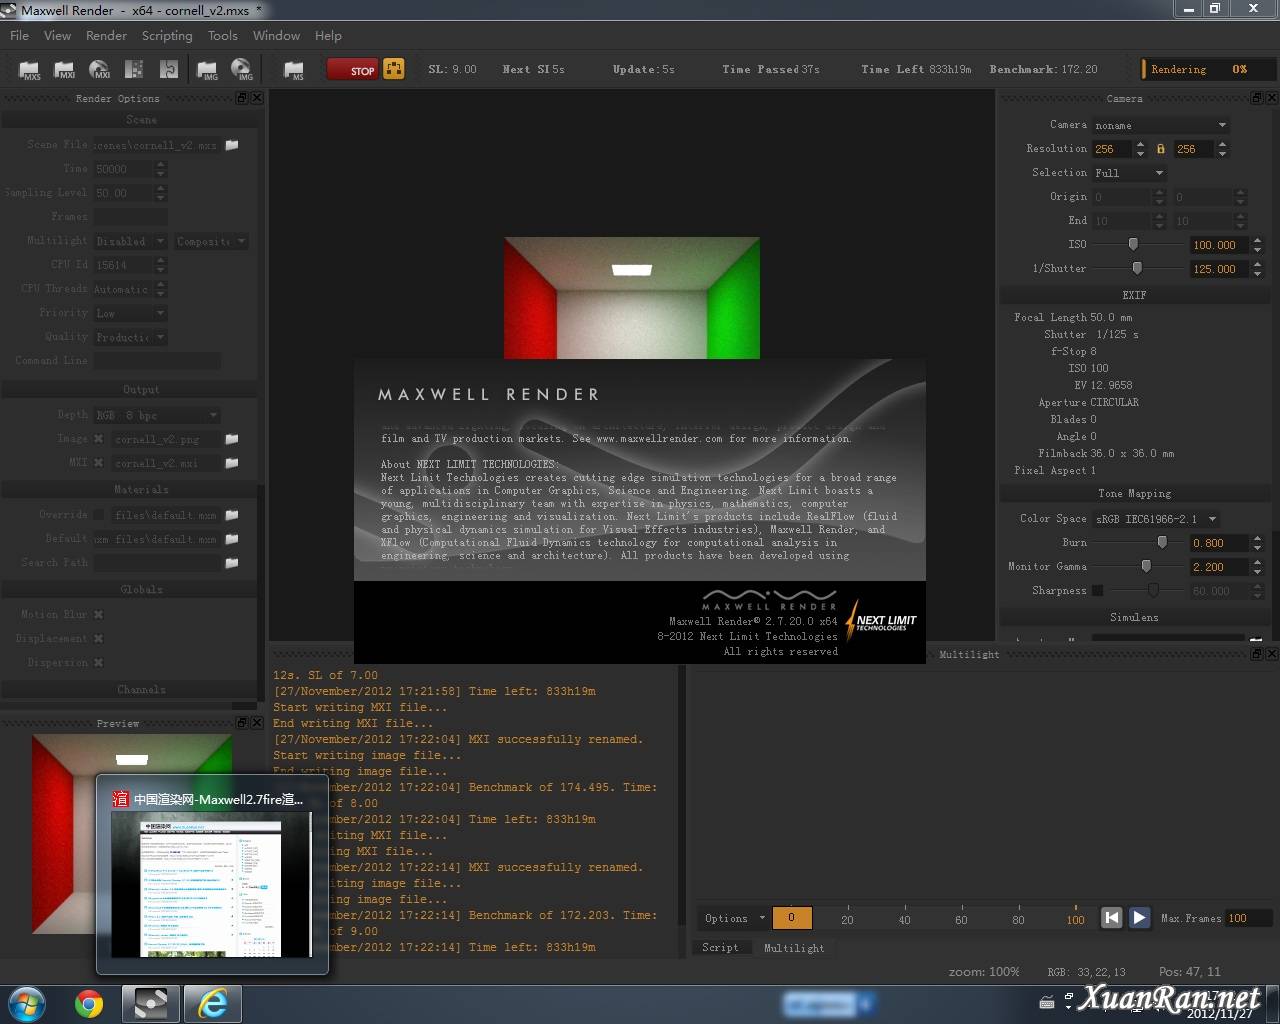Click the save MXI disc icon
1280x1024 pixels.
(x=100, y=70)
